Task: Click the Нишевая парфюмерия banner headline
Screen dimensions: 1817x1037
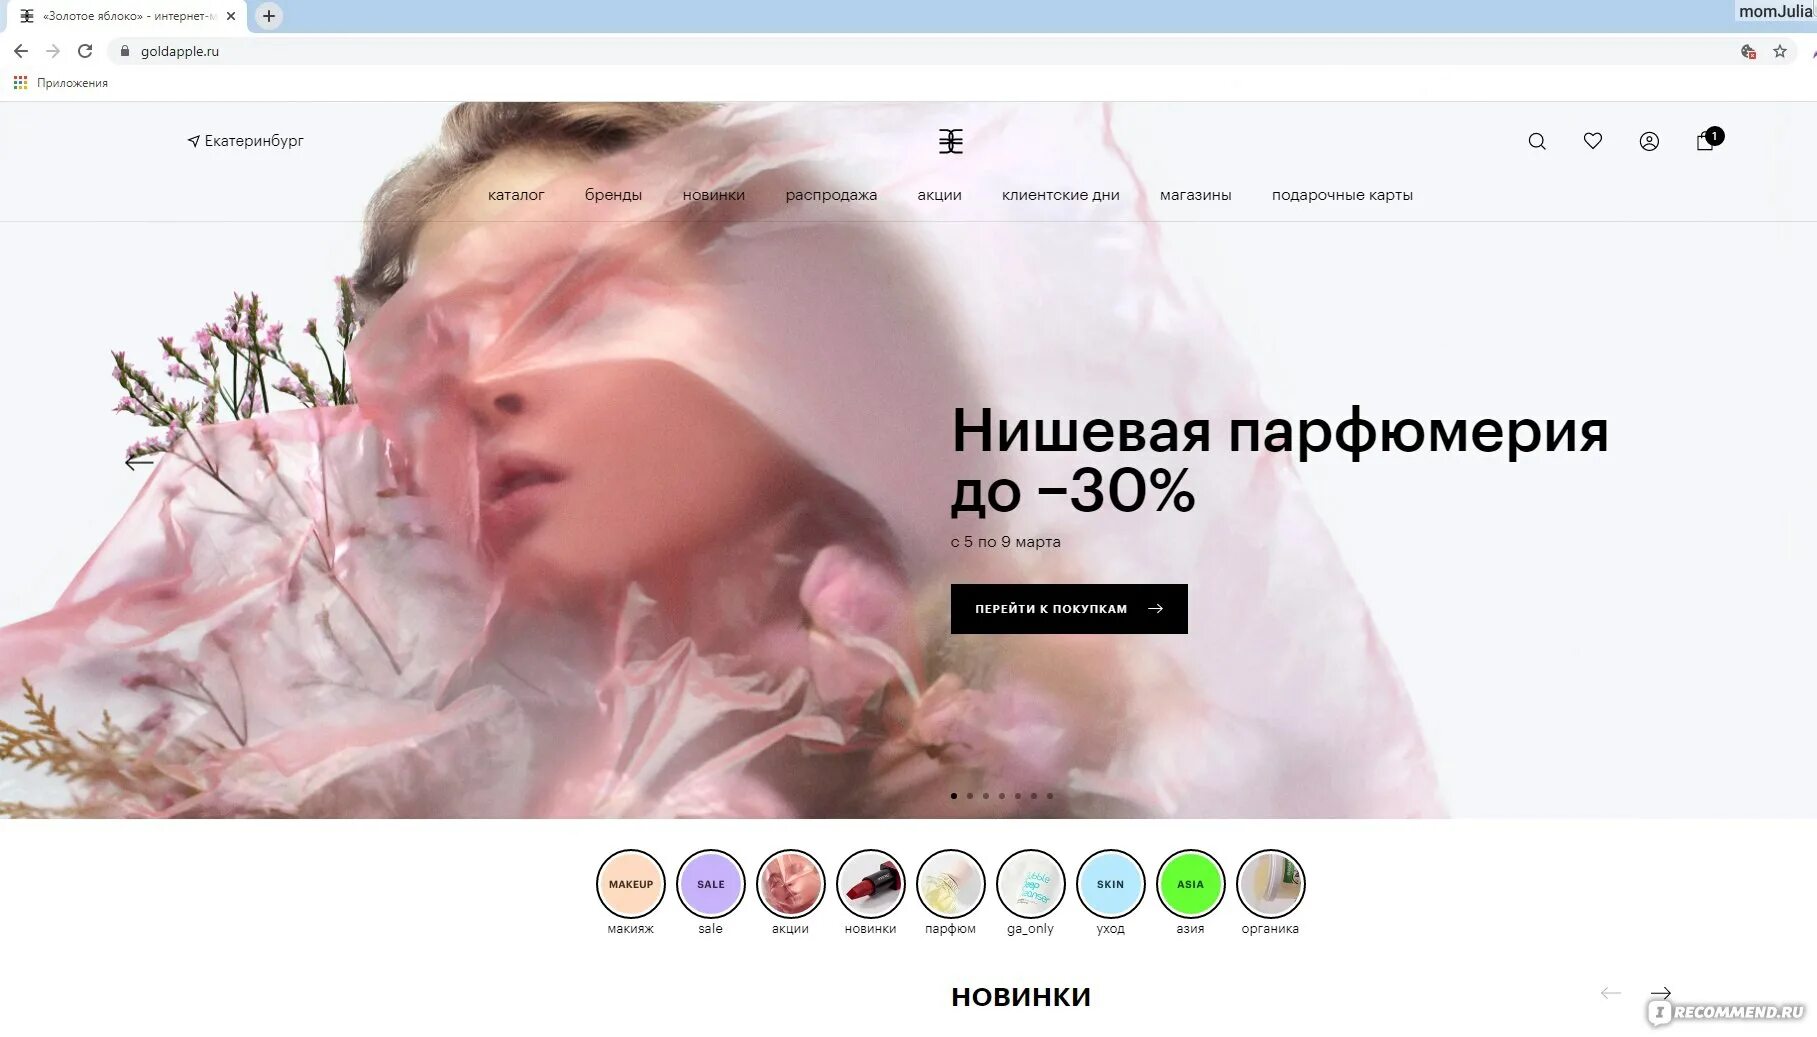Action: [x=1279, y=460]
